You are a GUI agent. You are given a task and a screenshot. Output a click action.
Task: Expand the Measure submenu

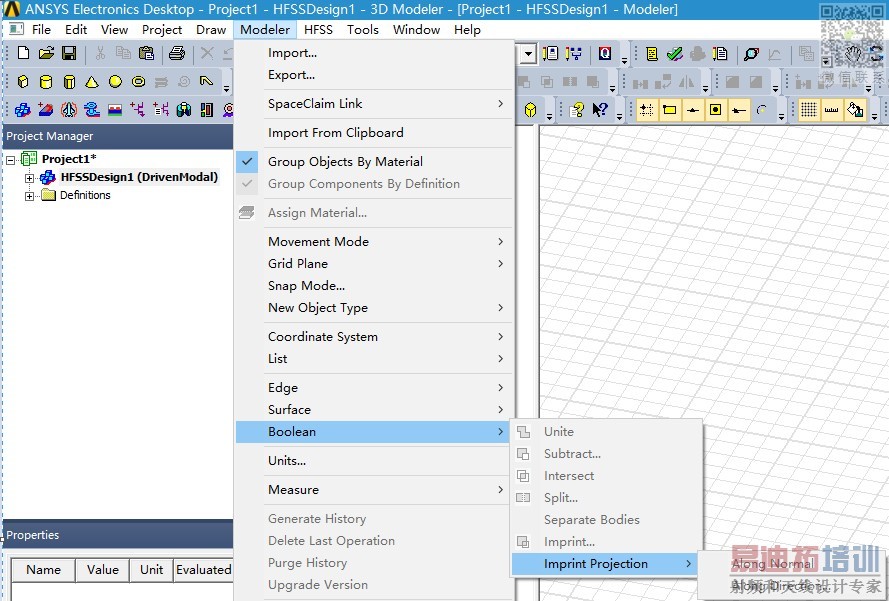tap(374, 490)
